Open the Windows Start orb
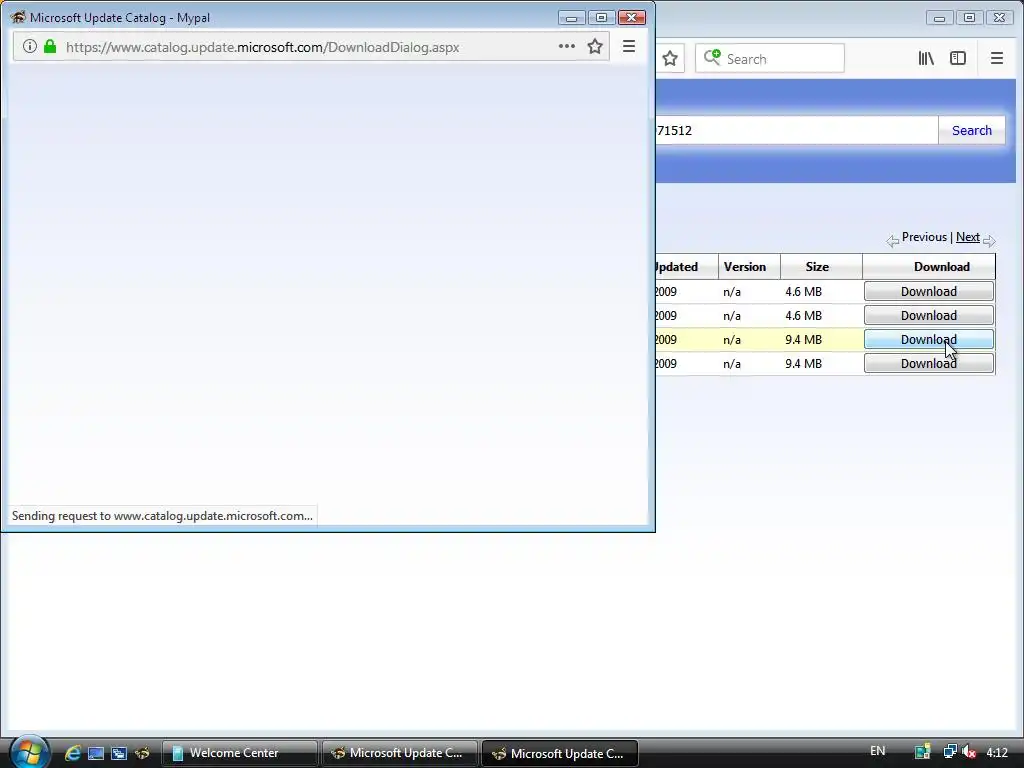1024x768 pixels. [x=29, y=752]
